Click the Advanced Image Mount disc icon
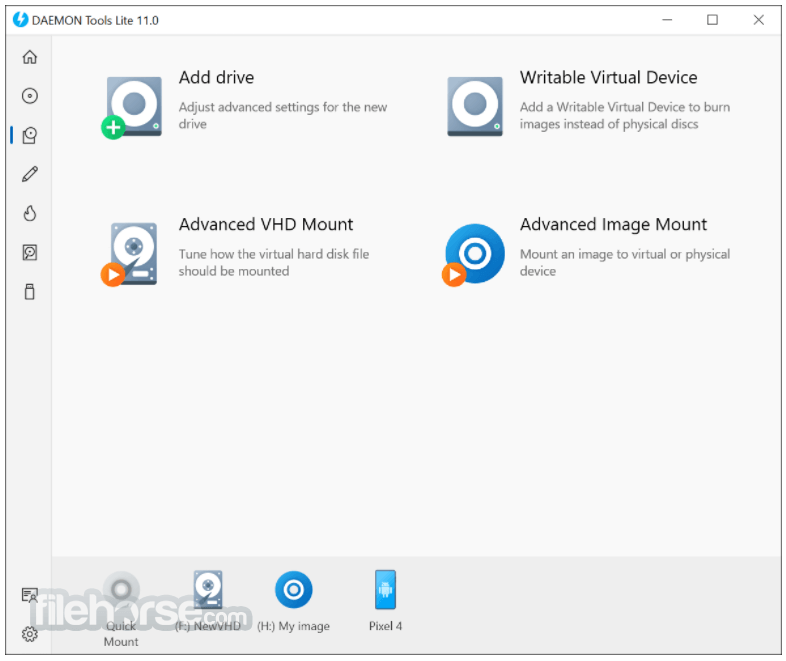This screenshot has height=661, width=786. 473,254
